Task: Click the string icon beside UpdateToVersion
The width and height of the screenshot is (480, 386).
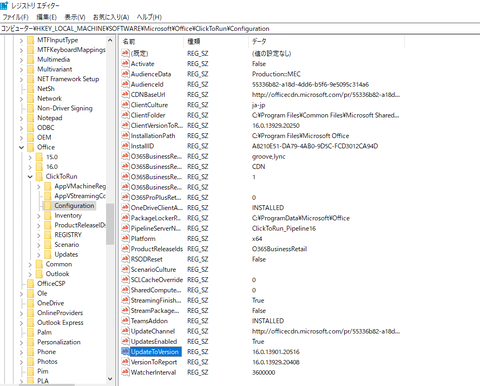Action: 125,352
